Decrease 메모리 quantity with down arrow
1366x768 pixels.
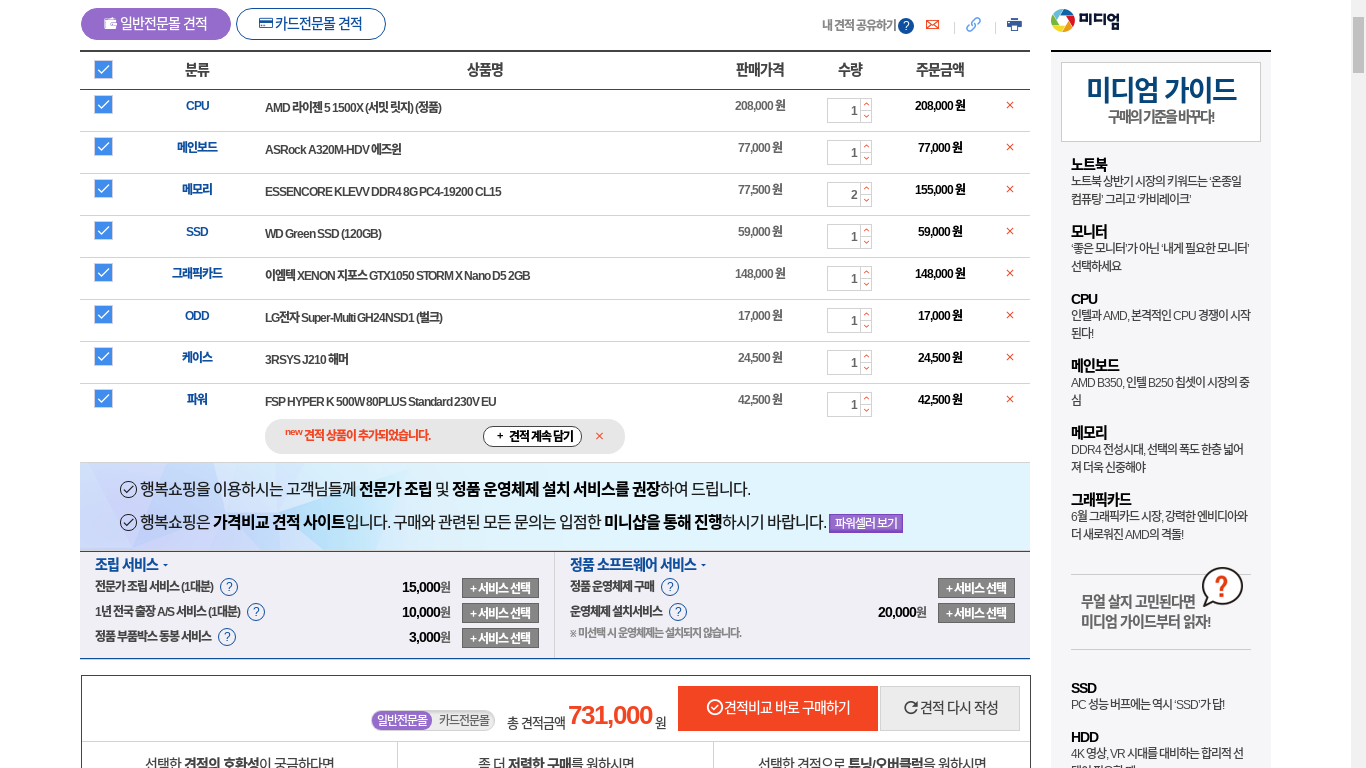click(x=866, y=201)
